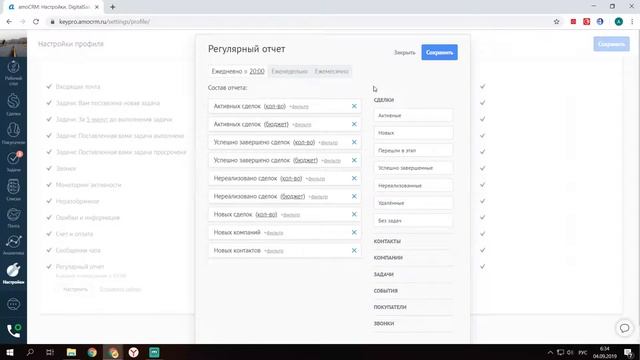
Task: Select the Ежедневно tab
Action: (238, 71)
